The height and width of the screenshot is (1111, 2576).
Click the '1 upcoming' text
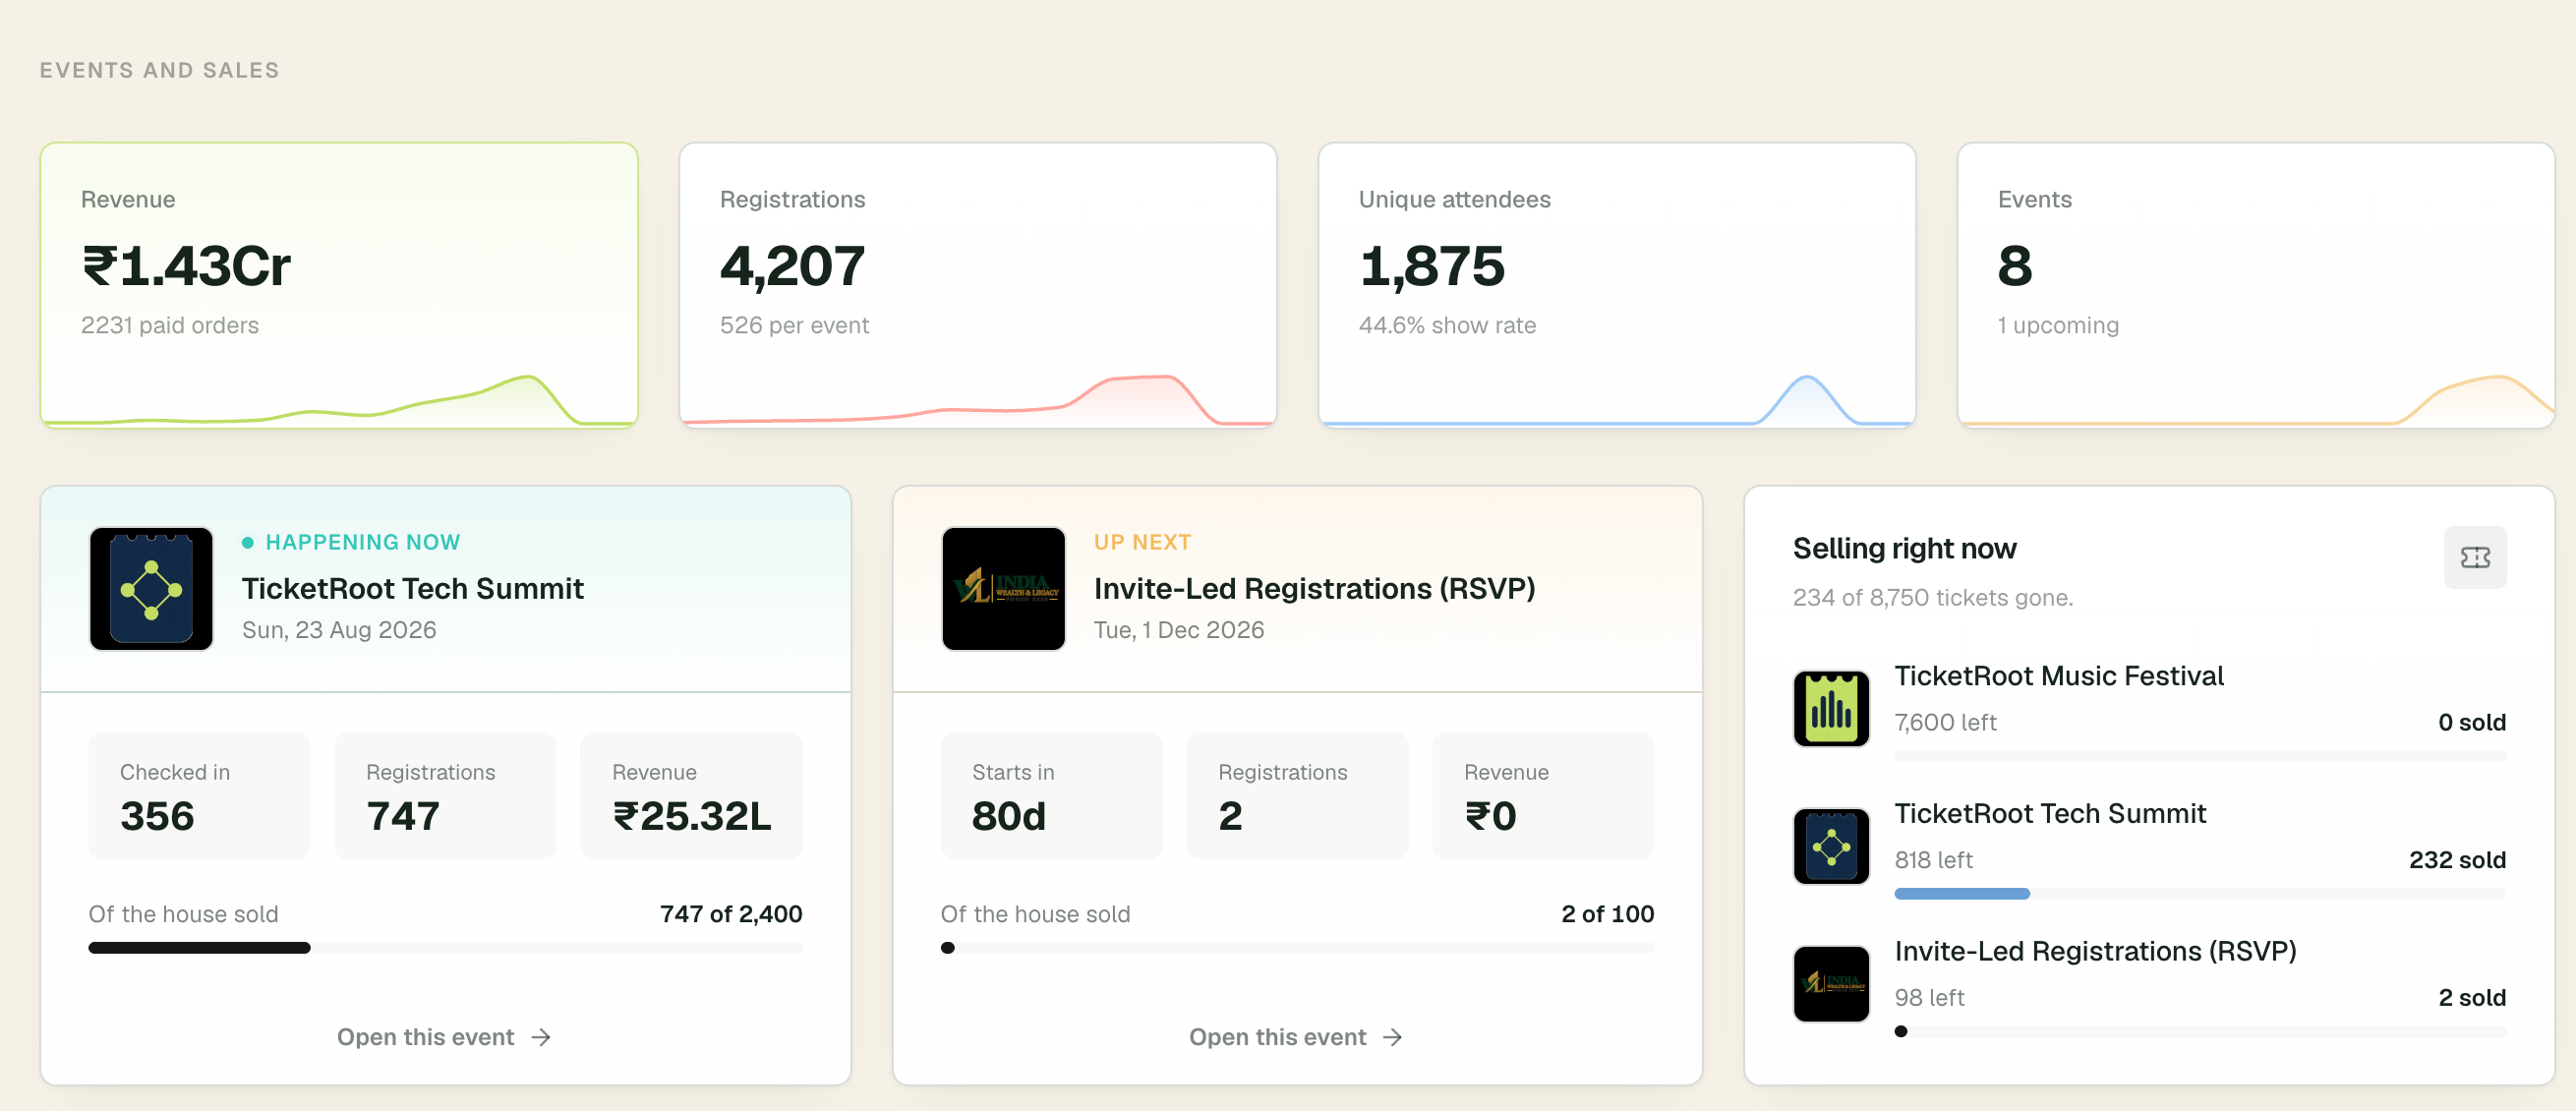coord(2057,325)
